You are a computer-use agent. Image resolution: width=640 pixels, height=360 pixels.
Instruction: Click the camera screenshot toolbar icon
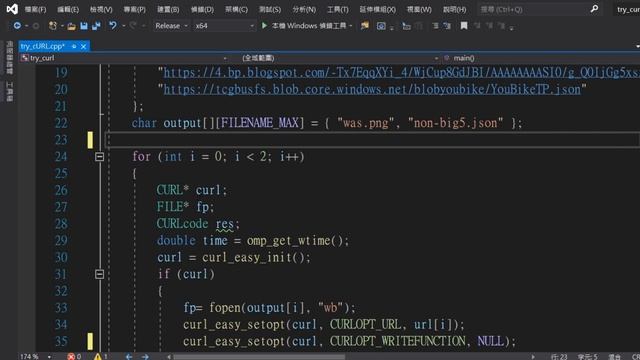[x=381, y=26]
